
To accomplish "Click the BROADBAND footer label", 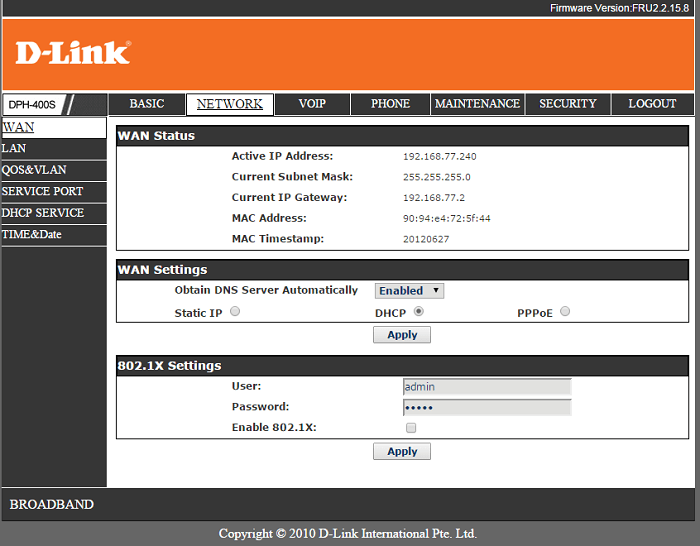I will (x=52, y=504).
